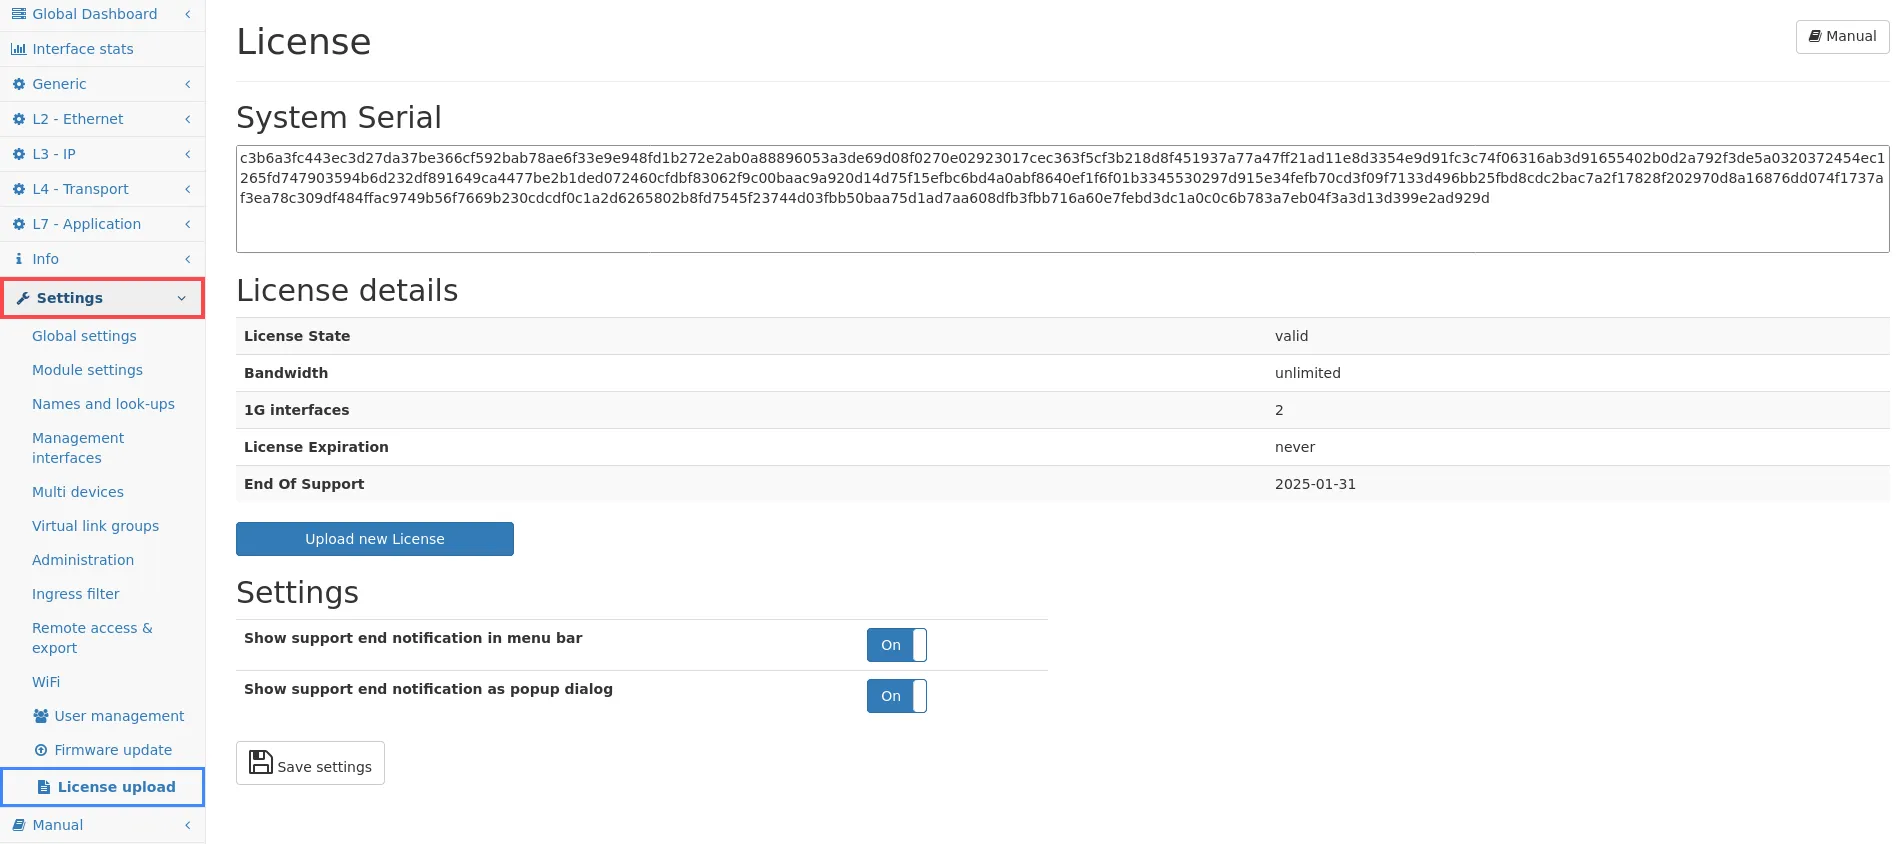Toggle support end notification as popup dialog
The width and height of the screenshot is (1904, 844).
pyautogui.click(x=896, y=696)
